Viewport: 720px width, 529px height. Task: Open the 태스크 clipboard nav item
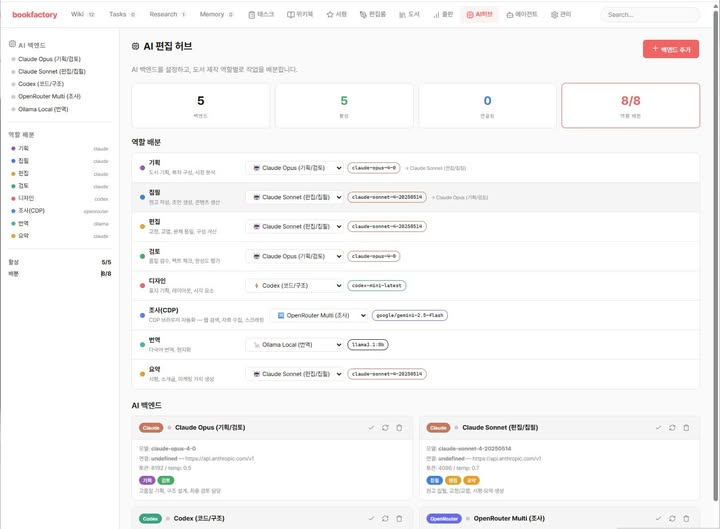(x=261, y=15)
